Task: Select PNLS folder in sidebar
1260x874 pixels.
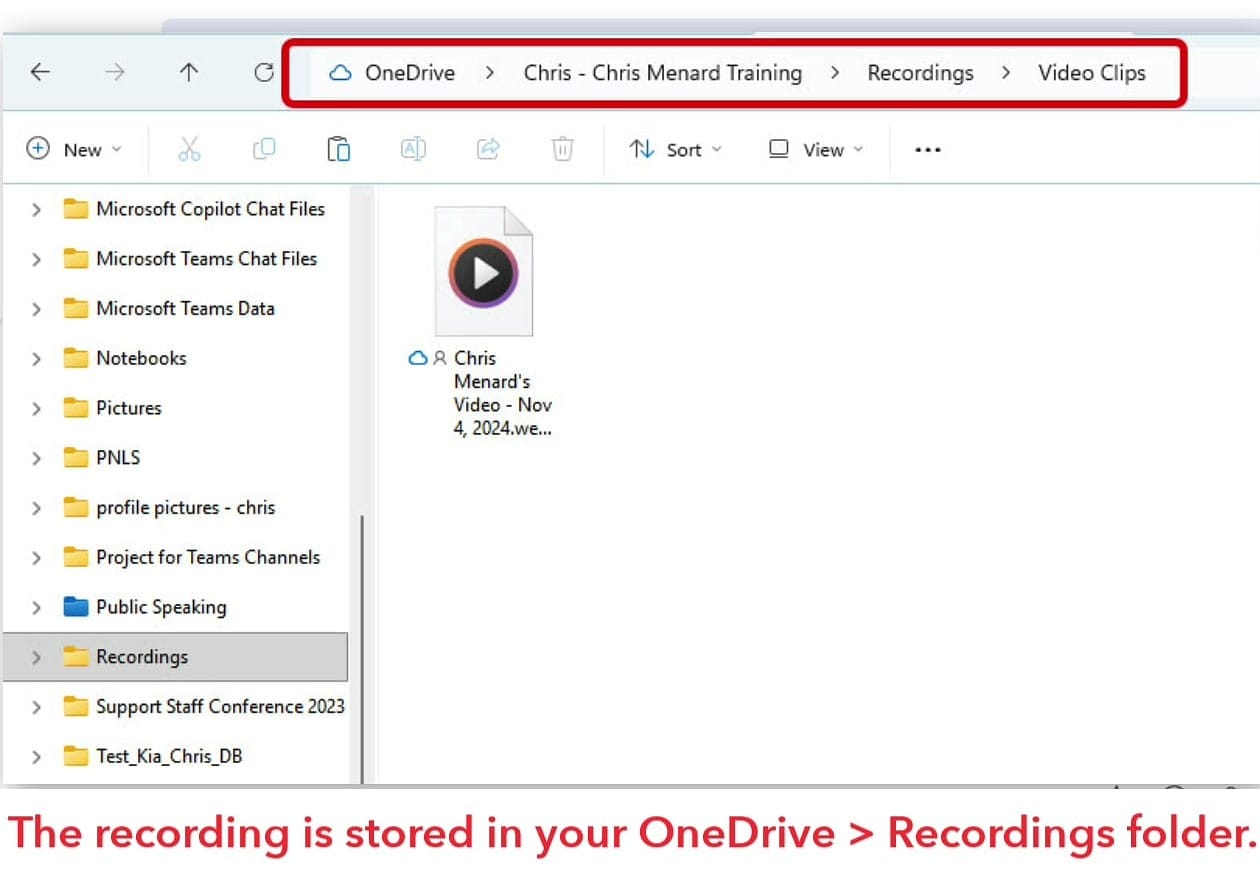Action: click(118, 458)
